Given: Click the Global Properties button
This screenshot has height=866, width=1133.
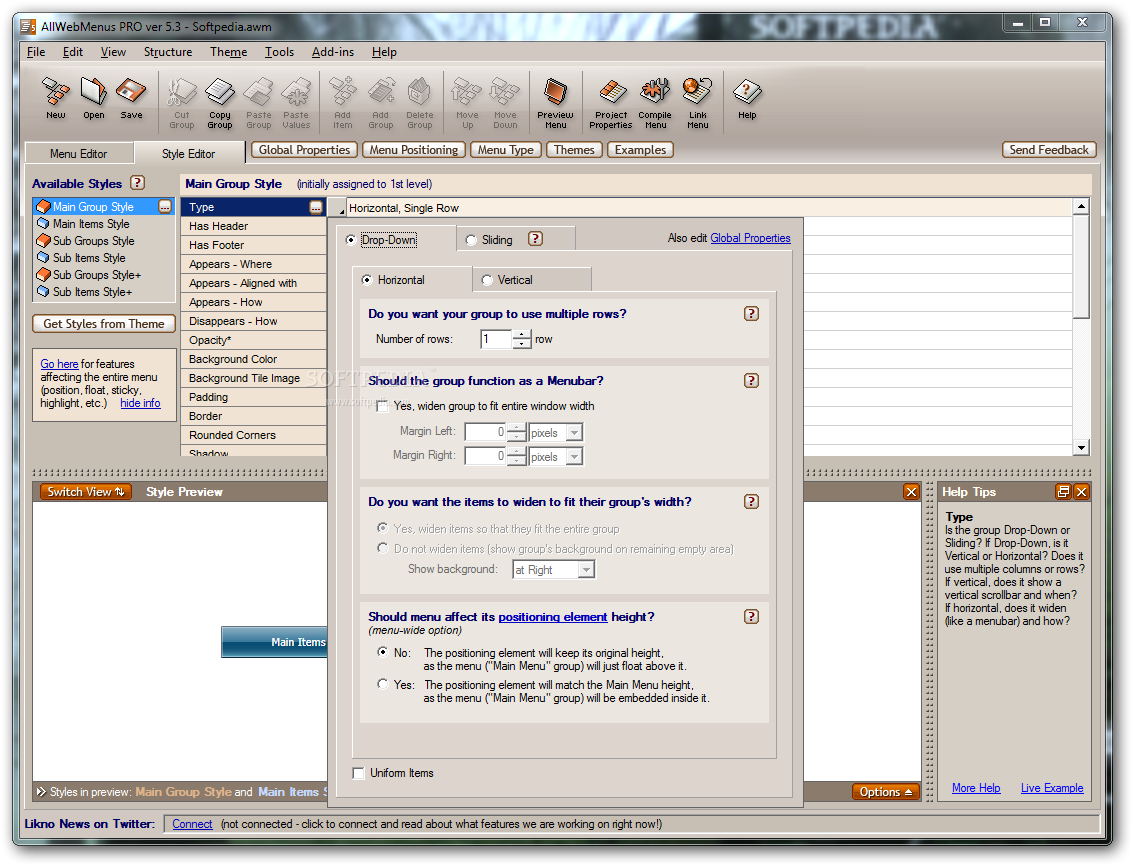Looking at the screenshot, I should [x=304, y=150].
